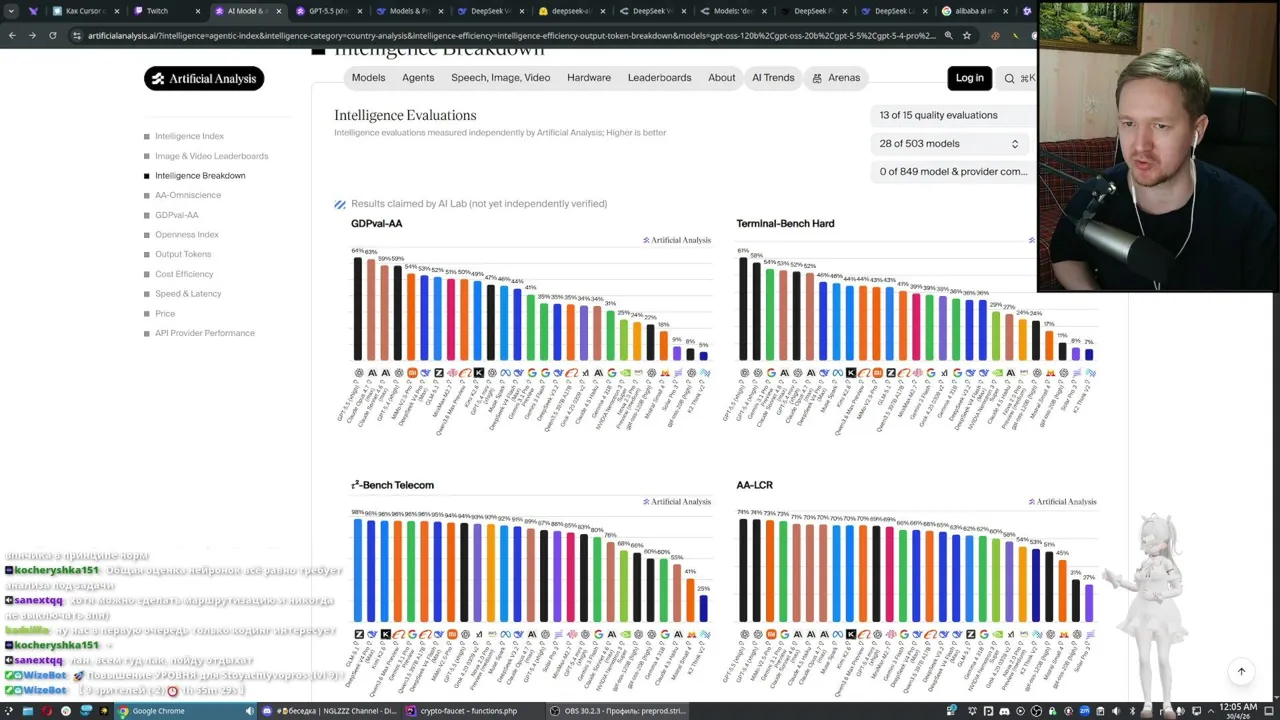1280x720 pixels.
Task: Switch to the deepseek-ai browser tab
Action: click(x=570, y=11)
